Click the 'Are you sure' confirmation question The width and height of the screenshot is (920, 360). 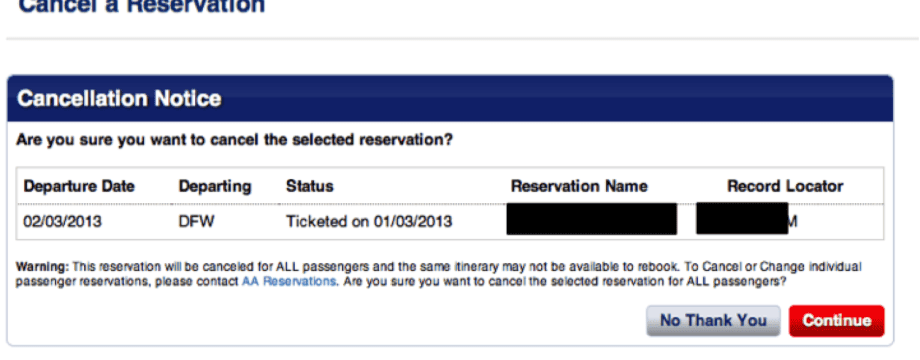click(x=235, y=141)
